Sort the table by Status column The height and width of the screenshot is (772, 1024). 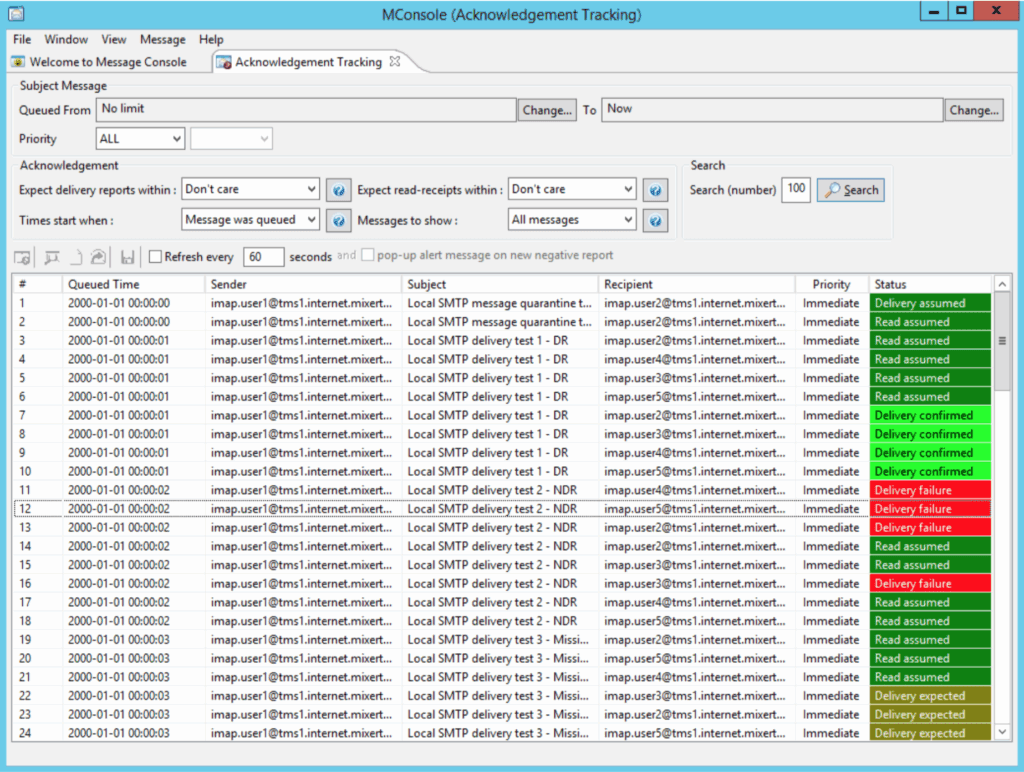930,284
